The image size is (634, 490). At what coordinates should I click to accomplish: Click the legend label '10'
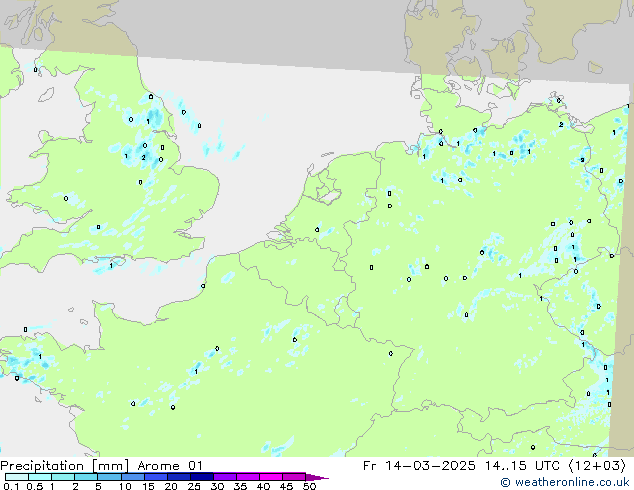point(125,486)
